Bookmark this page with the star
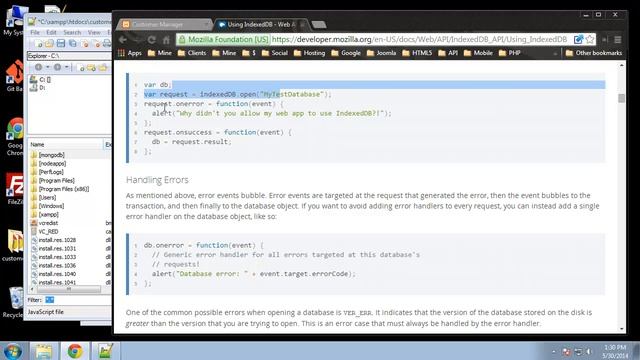The width and height of the screenshot is (640, 360). coord(590,39)
